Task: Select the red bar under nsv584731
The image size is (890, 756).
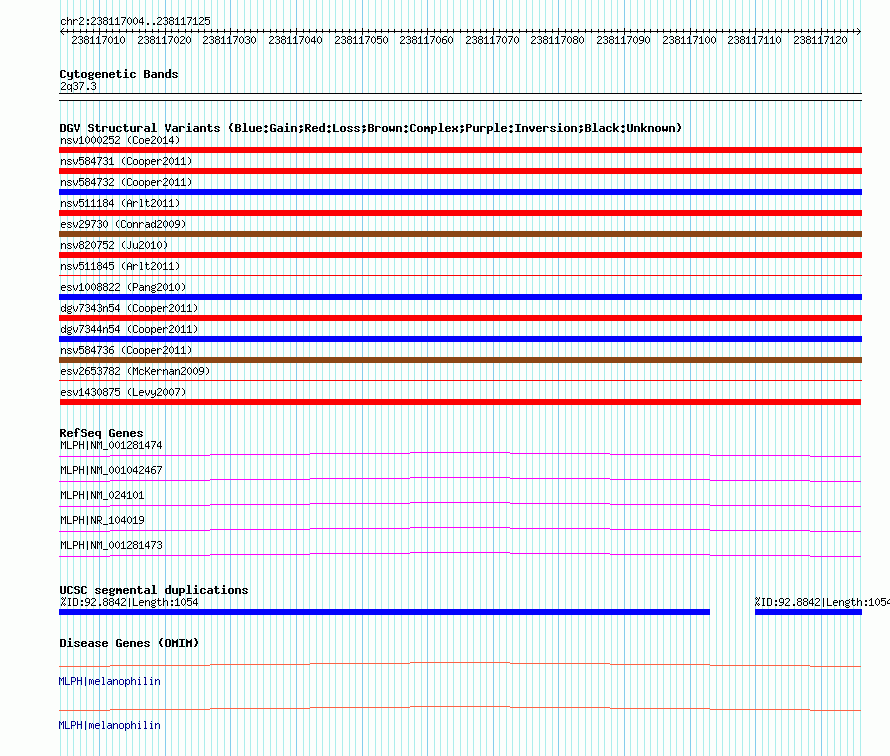Action: [460, 171]
